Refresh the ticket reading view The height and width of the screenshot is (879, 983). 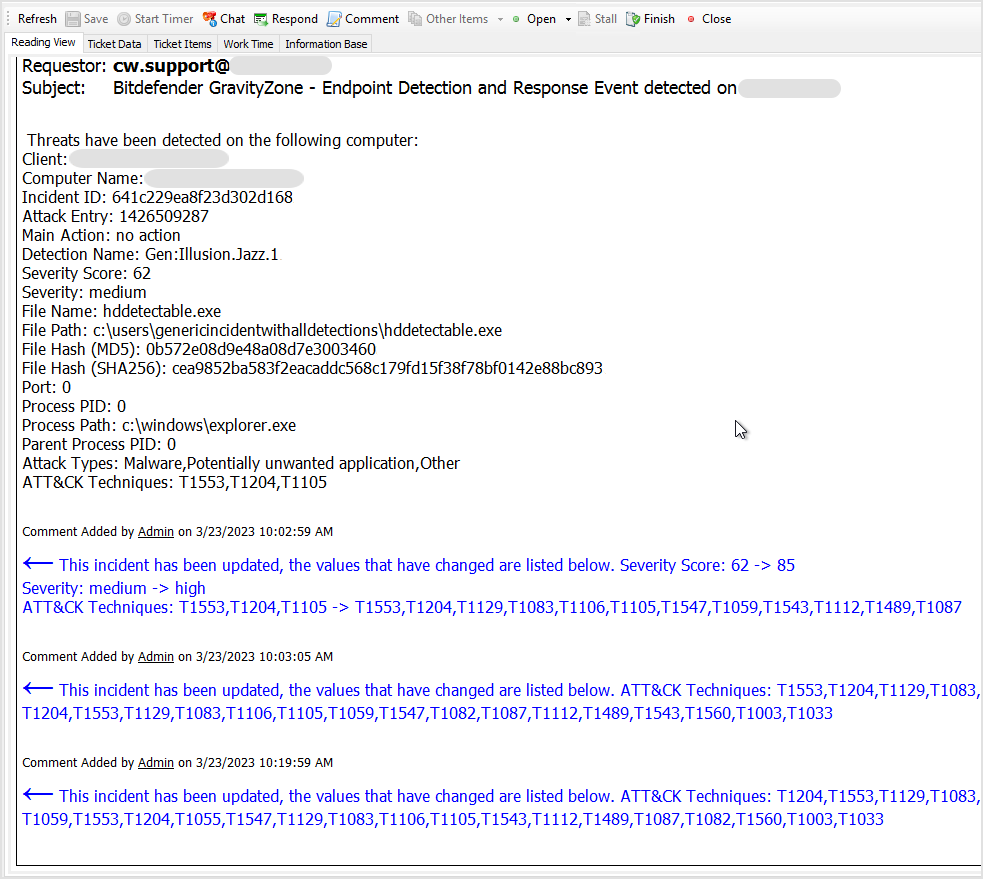click(x=36, y=18)
